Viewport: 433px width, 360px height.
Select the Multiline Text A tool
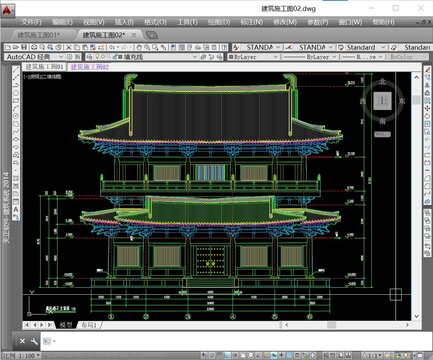tap(16, 209)
